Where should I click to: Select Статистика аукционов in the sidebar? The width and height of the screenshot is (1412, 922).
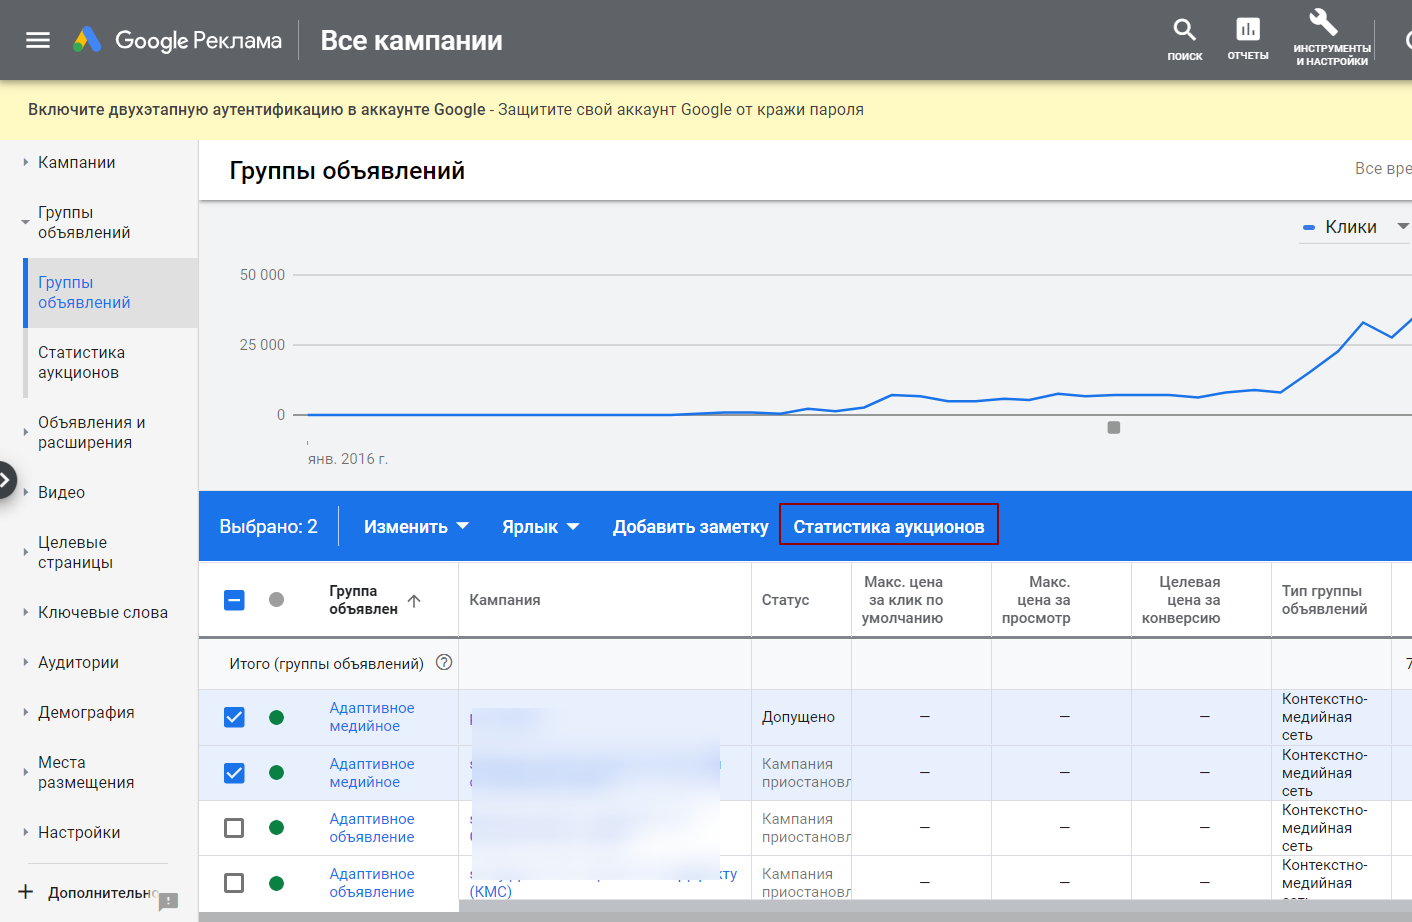coord(81,362)
